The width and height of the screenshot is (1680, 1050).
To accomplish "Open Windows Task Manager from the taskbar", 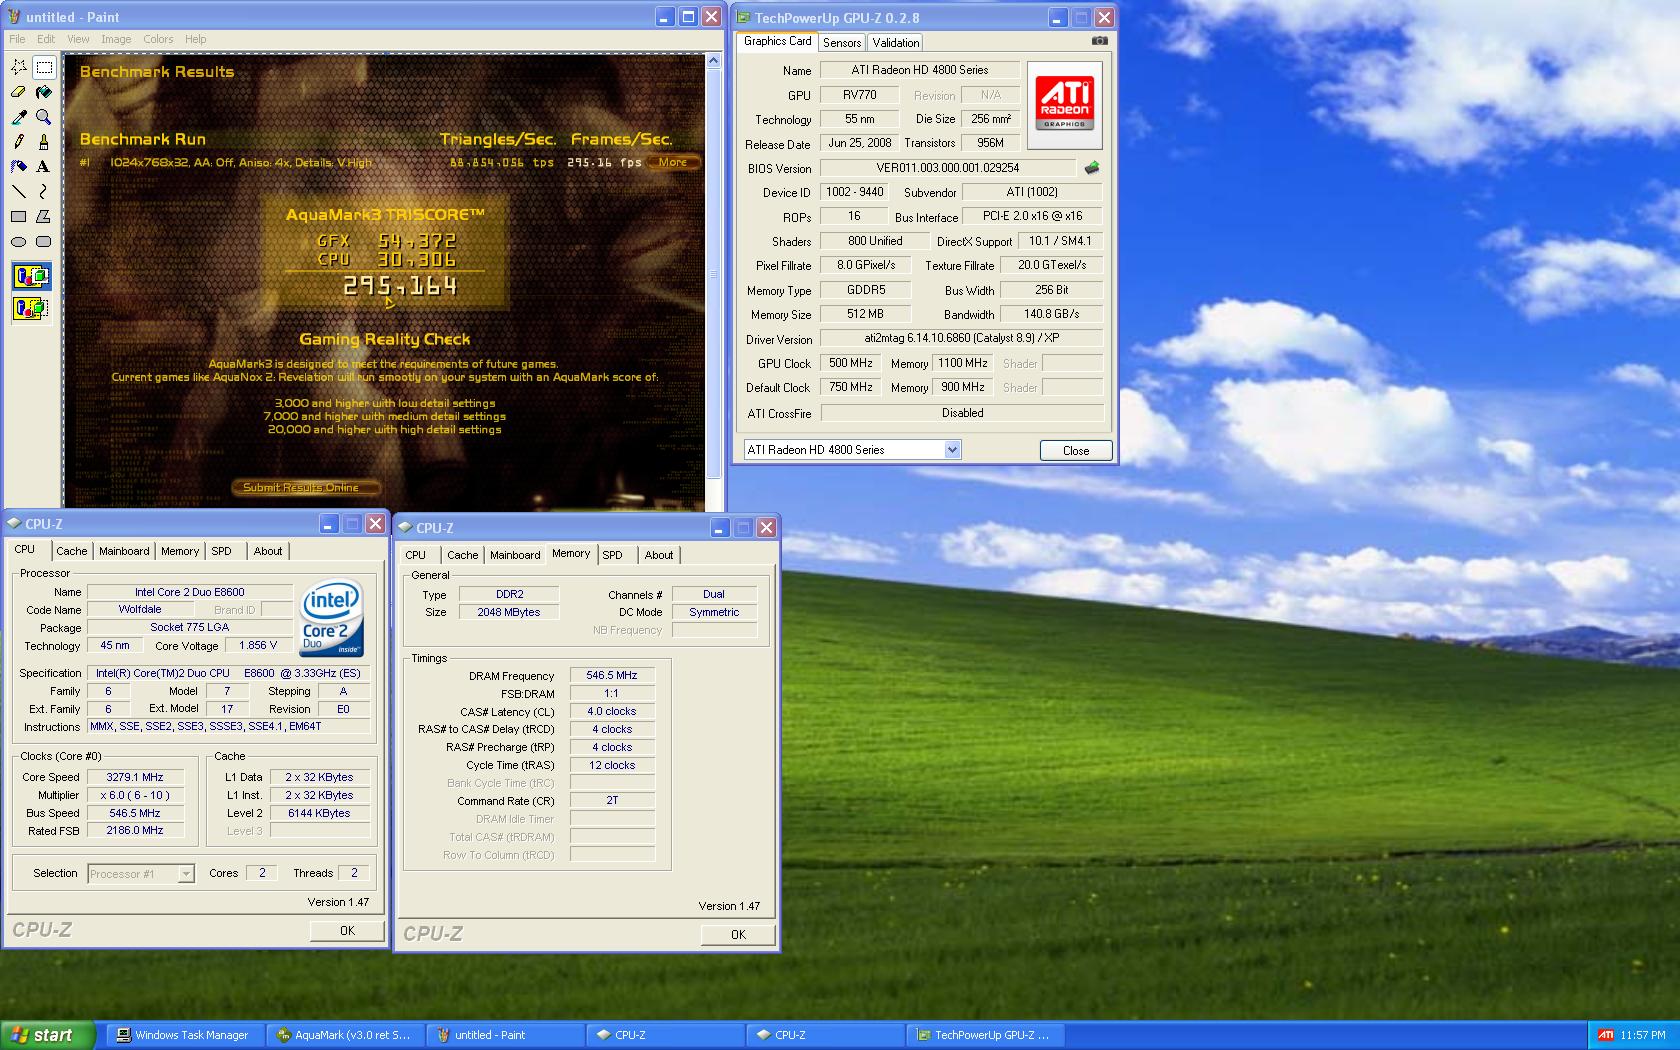I will 186,1035.
